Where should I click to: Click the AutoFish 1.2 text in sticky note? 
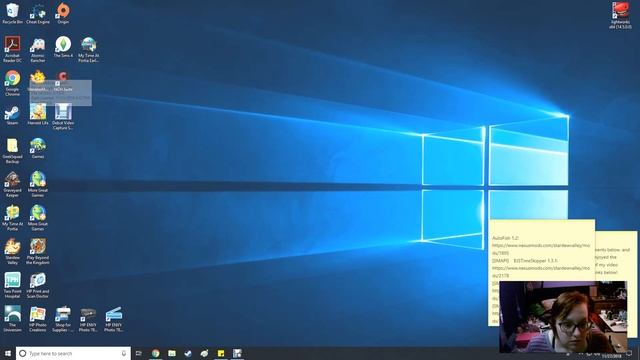pyautogui.click(x=505, y=238)
